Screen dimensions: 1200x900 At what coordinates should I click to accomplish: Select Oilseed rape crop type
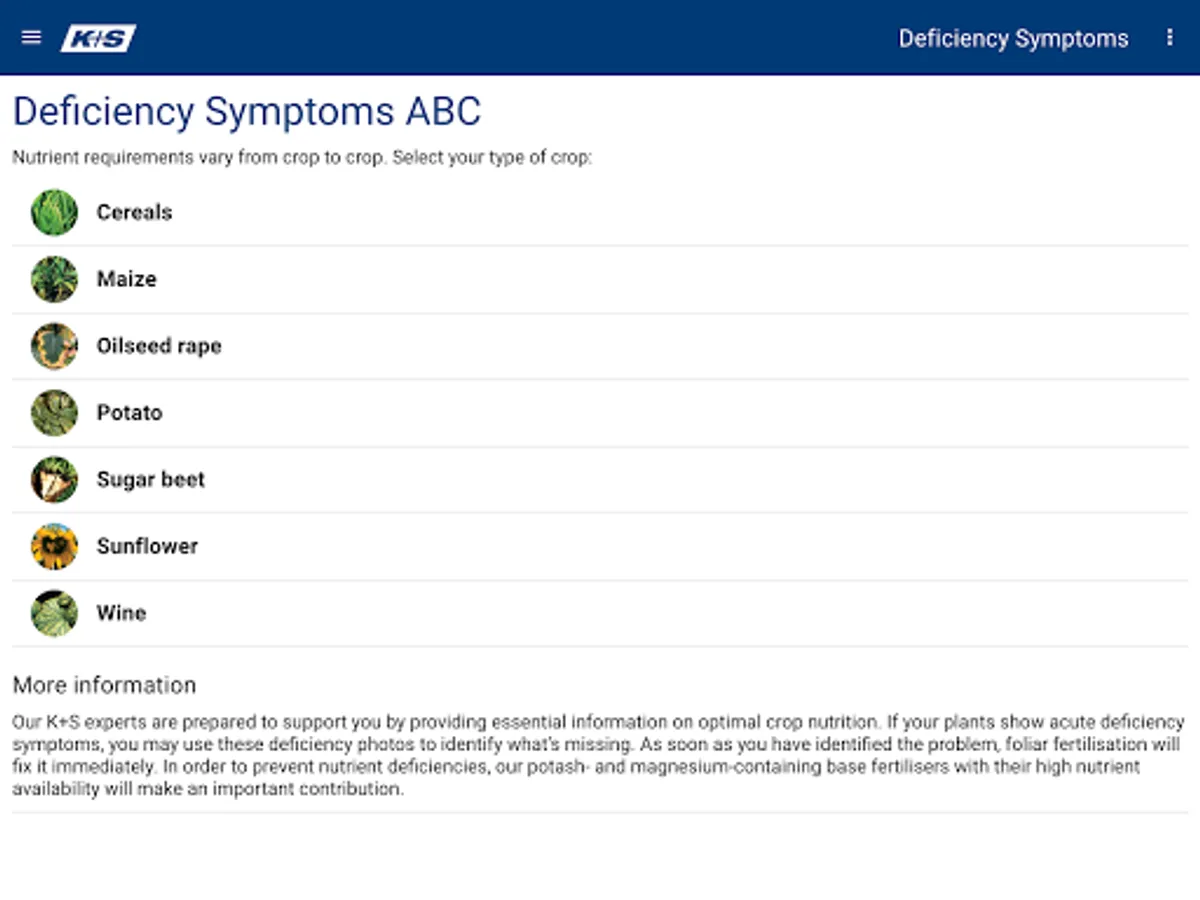point(159,346)
